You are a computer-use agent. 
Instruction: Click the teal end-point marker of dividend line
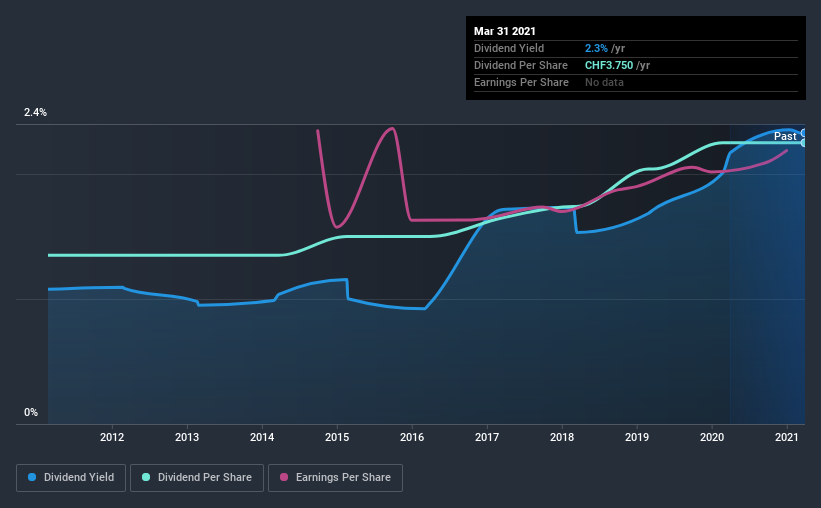[804, 143]
